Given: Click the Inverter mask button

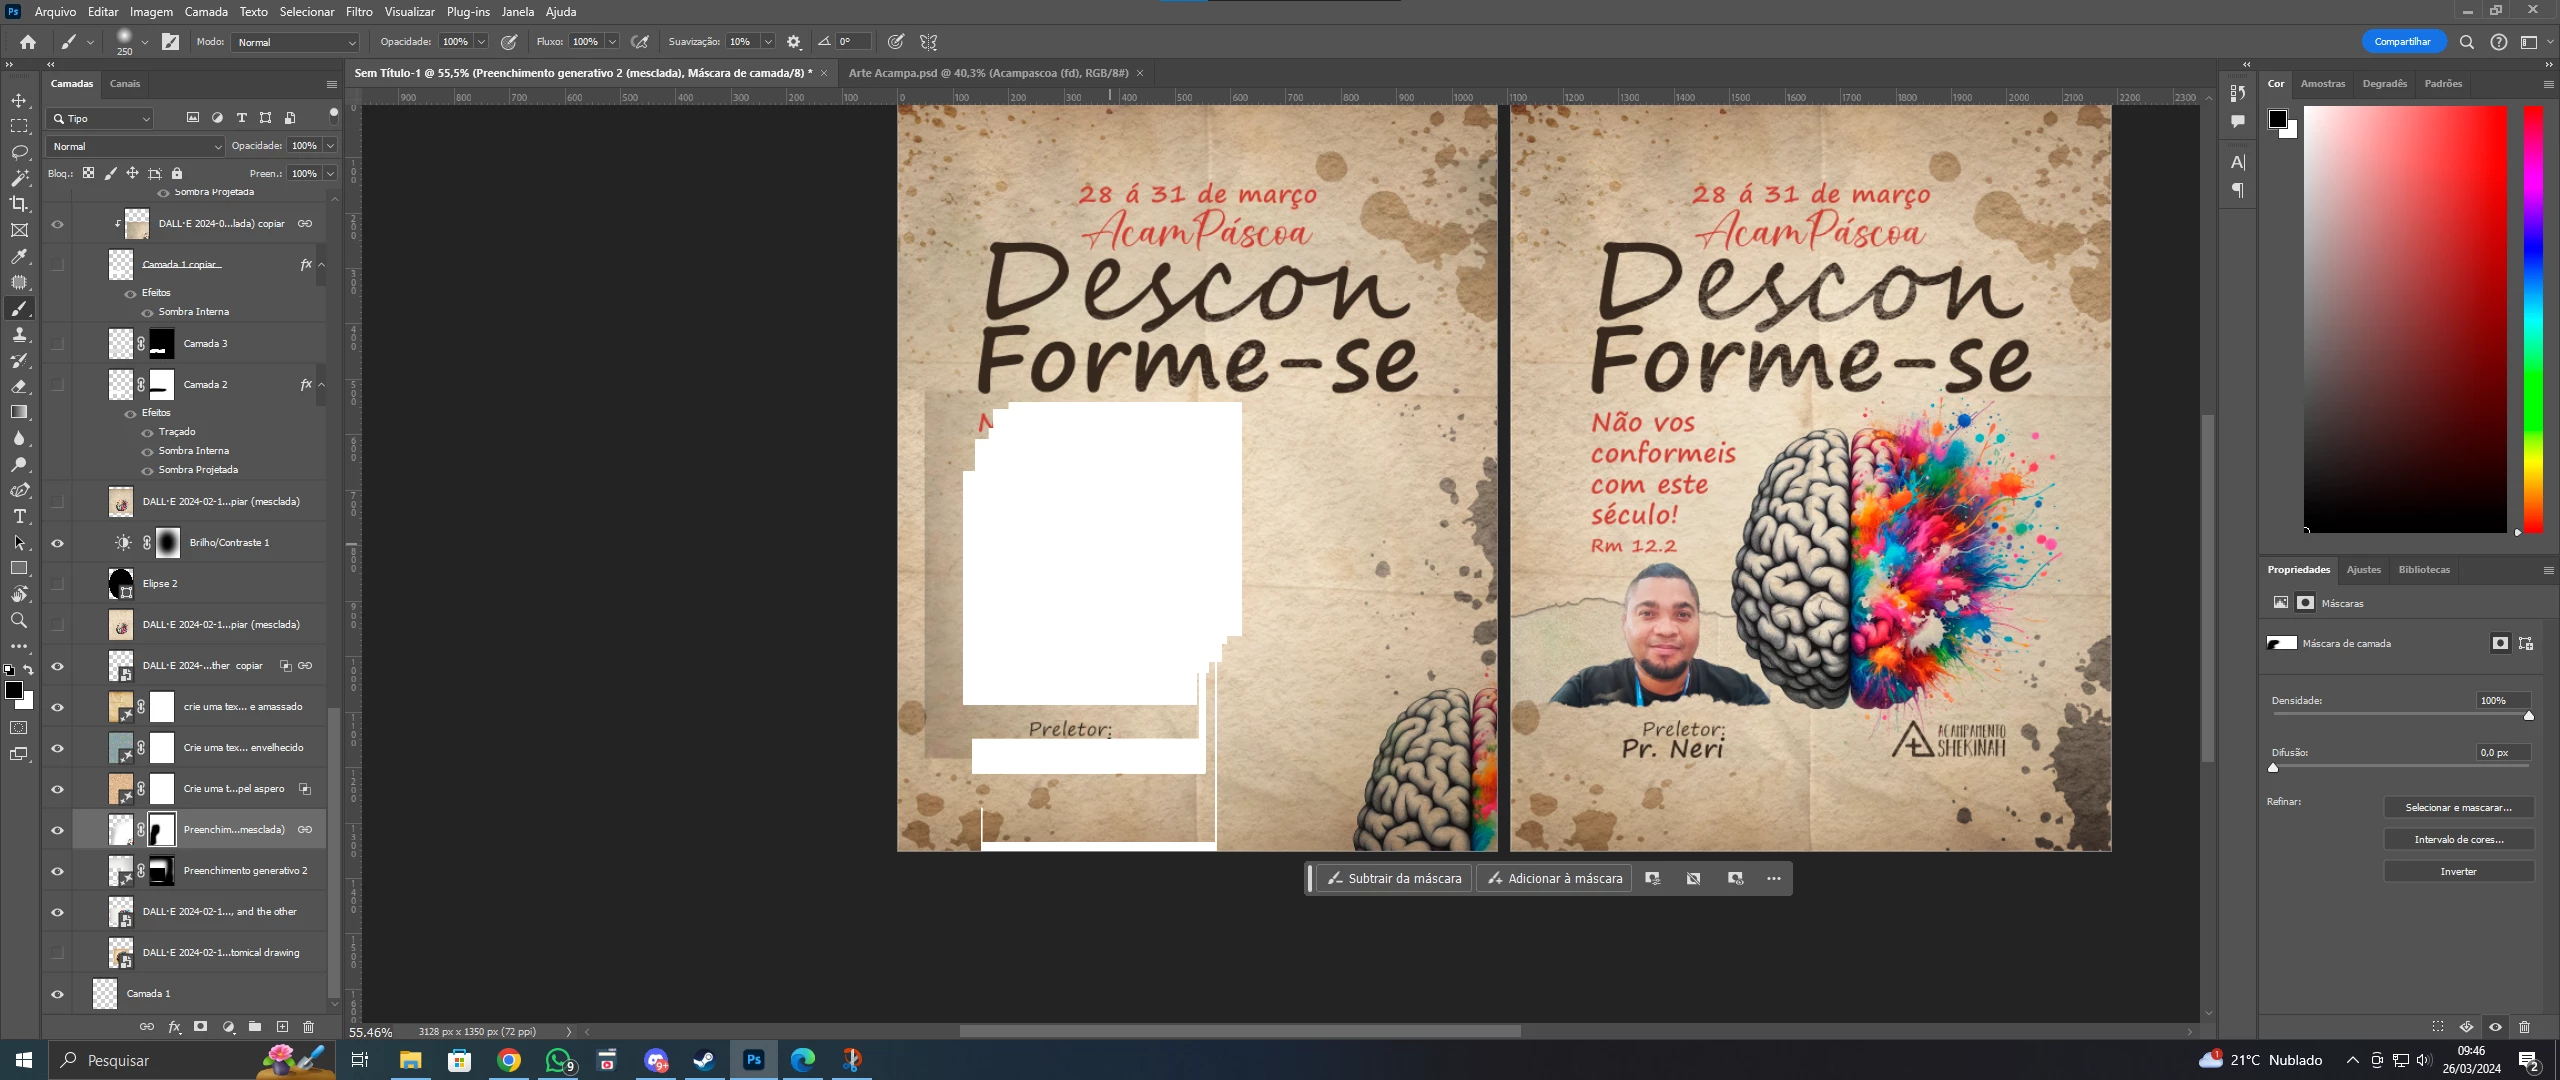Looking at the screenshot, I should pos(2458,872).
